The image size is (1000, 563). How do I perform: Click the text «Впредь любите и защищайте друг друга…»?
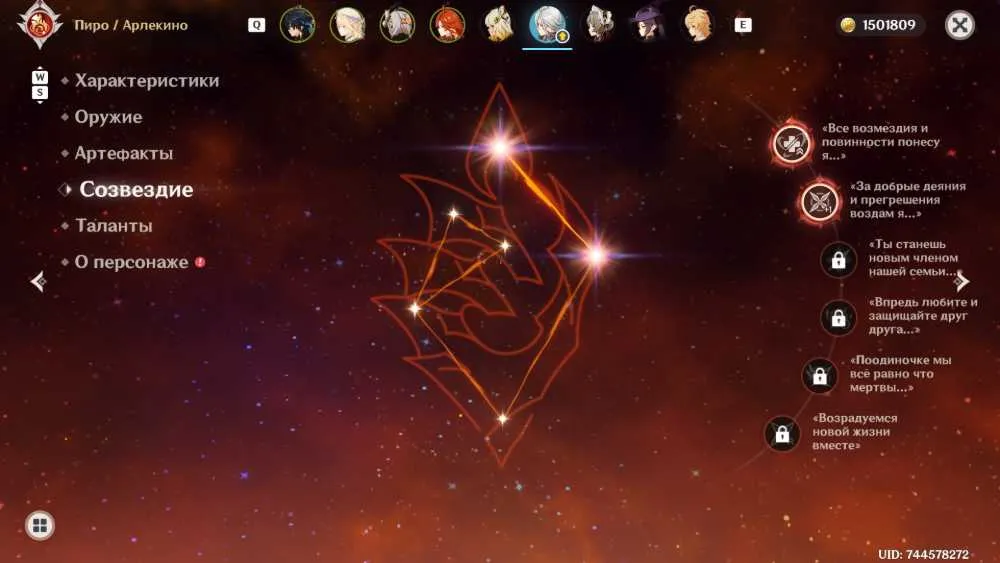[922, 316]
